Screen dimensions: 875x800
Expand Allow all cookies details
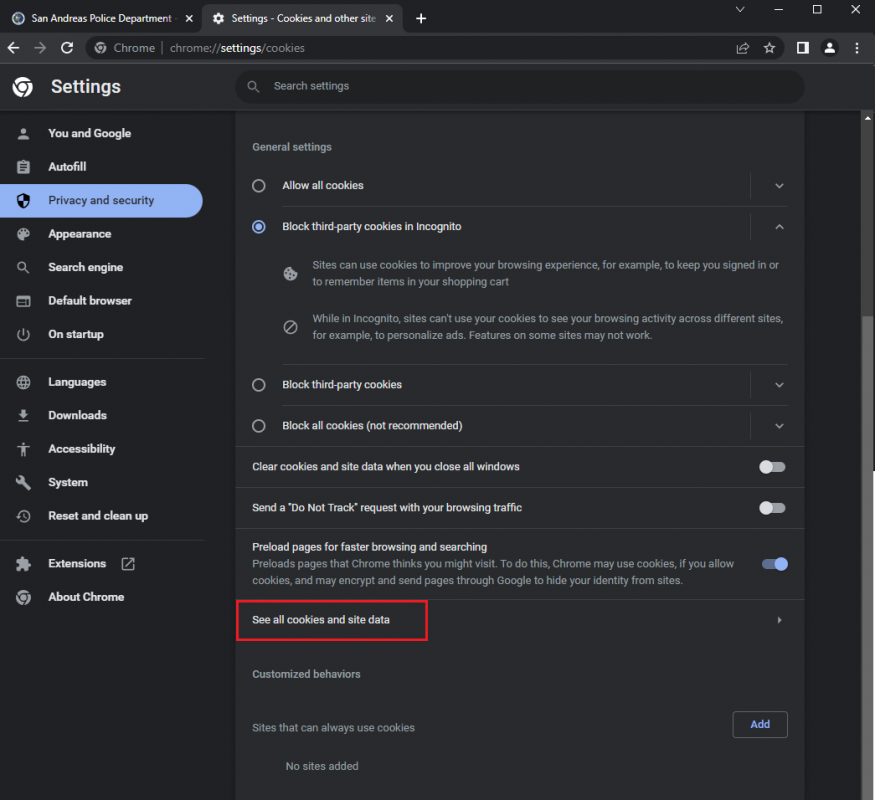[x=780, y=186]
